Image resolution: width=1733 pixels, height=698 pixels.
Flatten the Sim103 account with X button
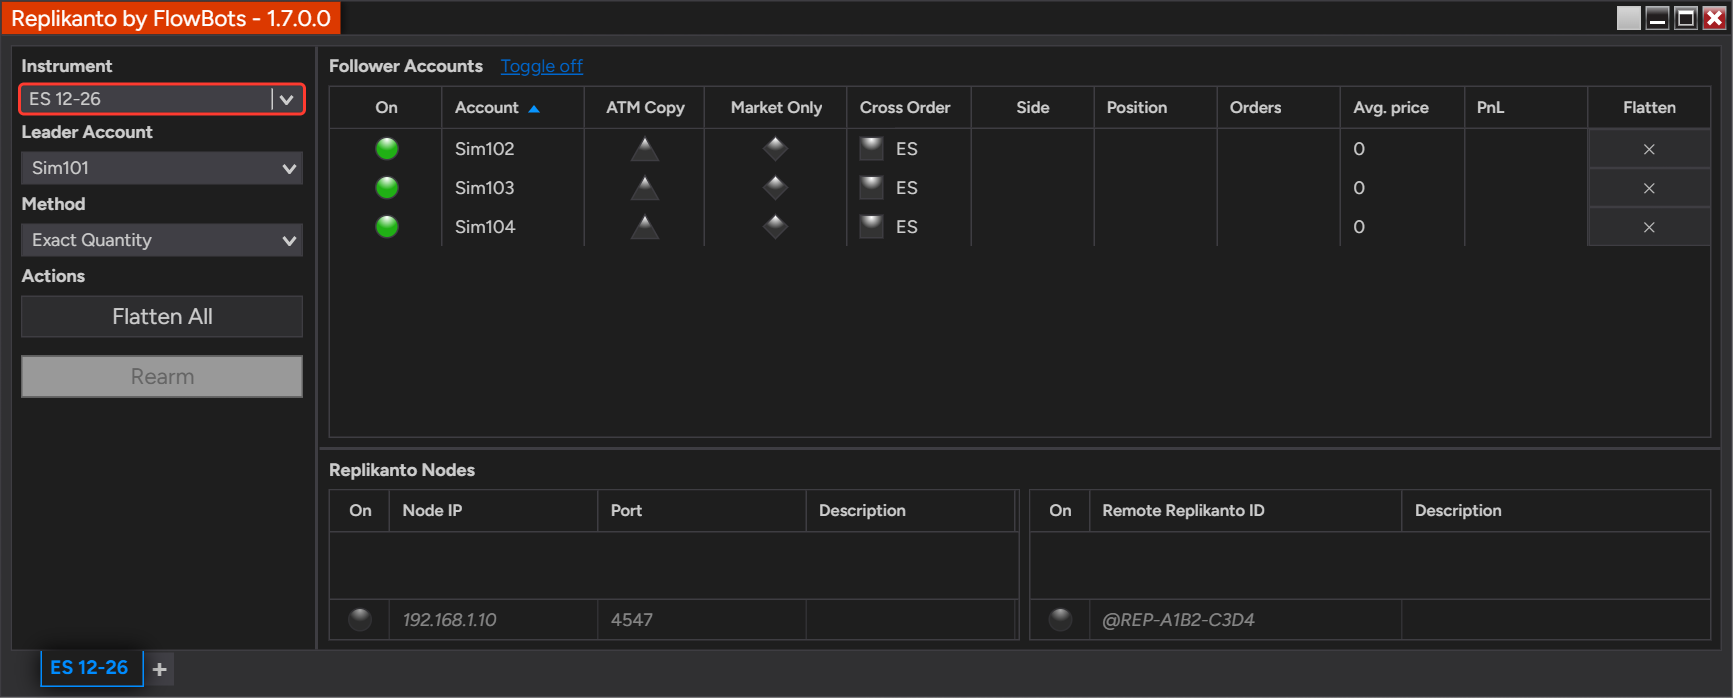tap(1649, 188)
